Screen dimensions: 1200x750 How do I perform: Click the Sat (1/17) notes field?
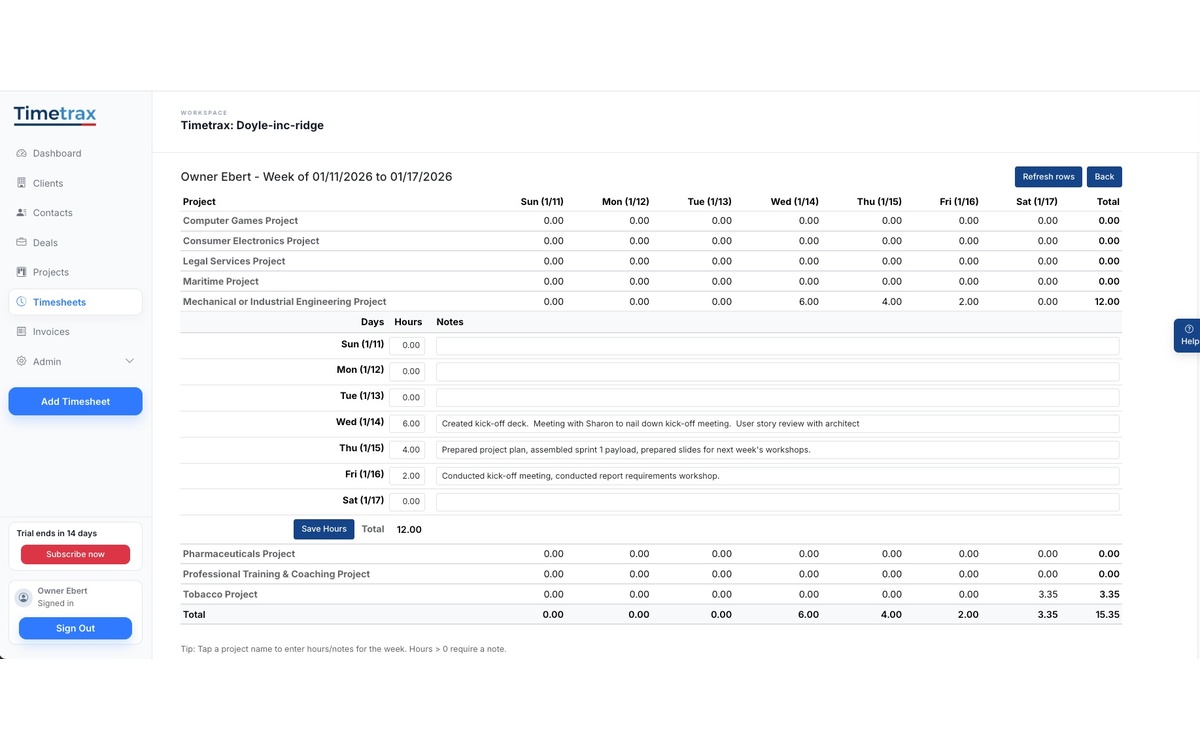(777, 502)
